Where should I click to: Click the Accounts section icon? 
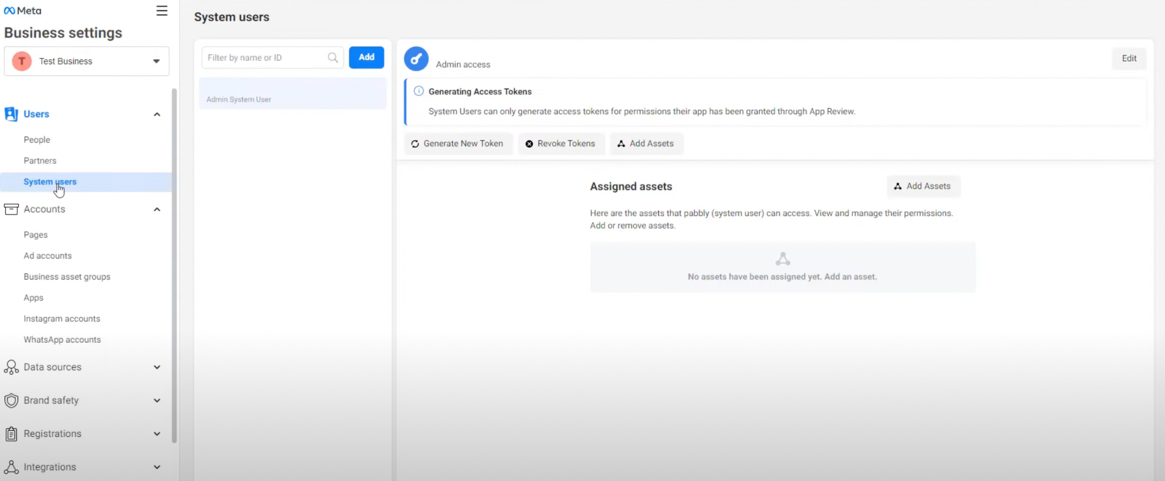11,209
